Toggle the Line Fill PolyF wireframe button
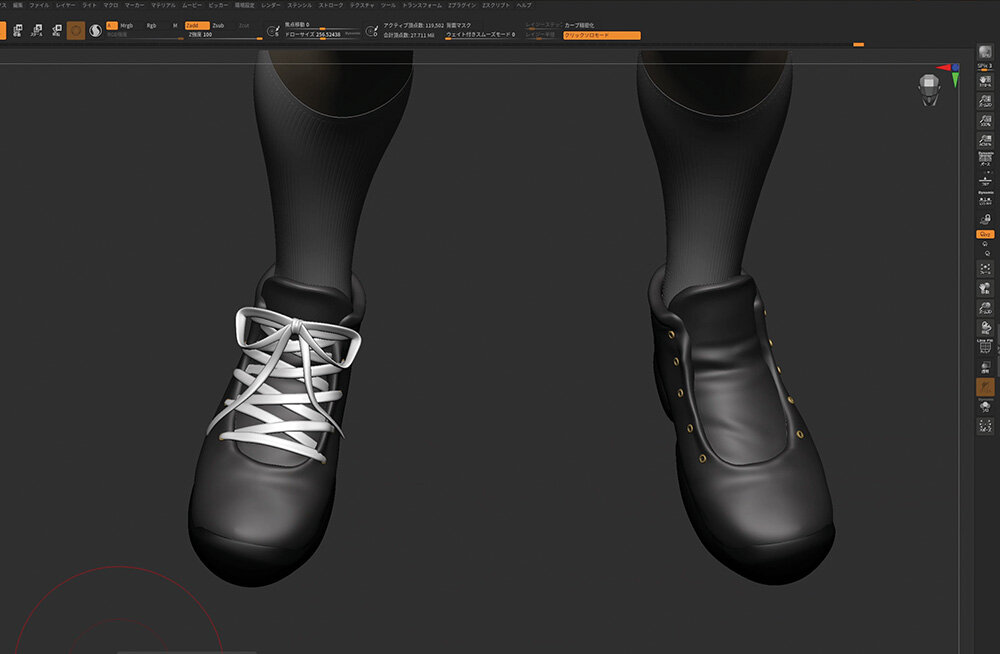This screenshot has height=654, width=1000. pos(985,346)
